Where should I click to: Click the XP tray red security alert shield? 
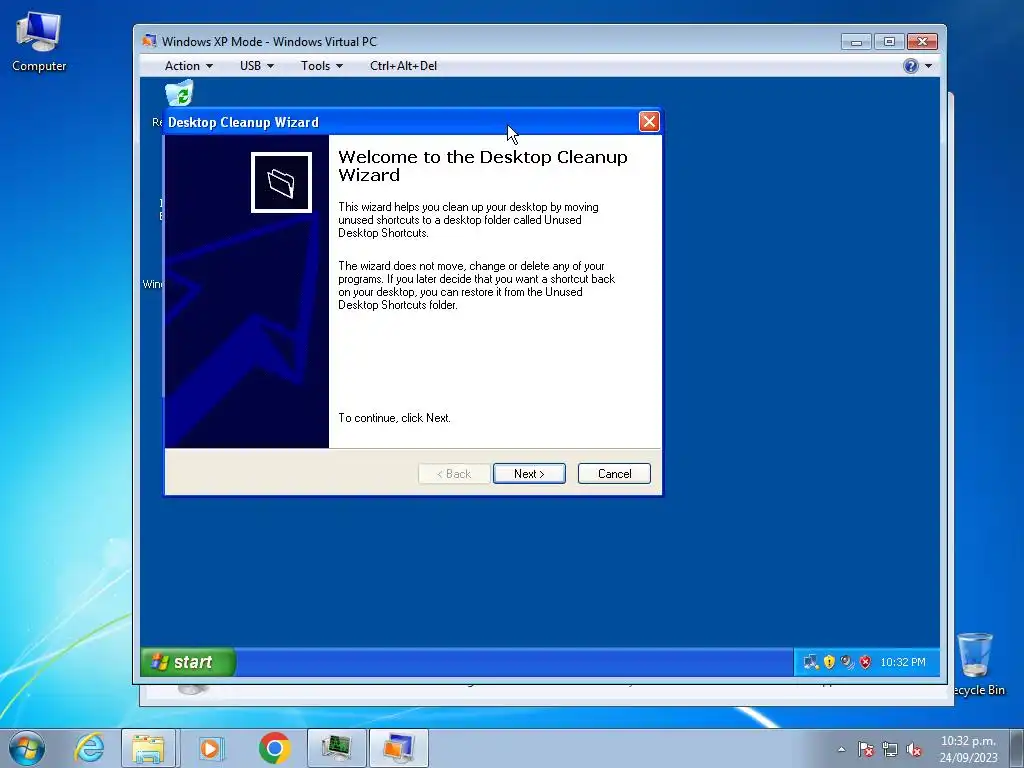865,662
